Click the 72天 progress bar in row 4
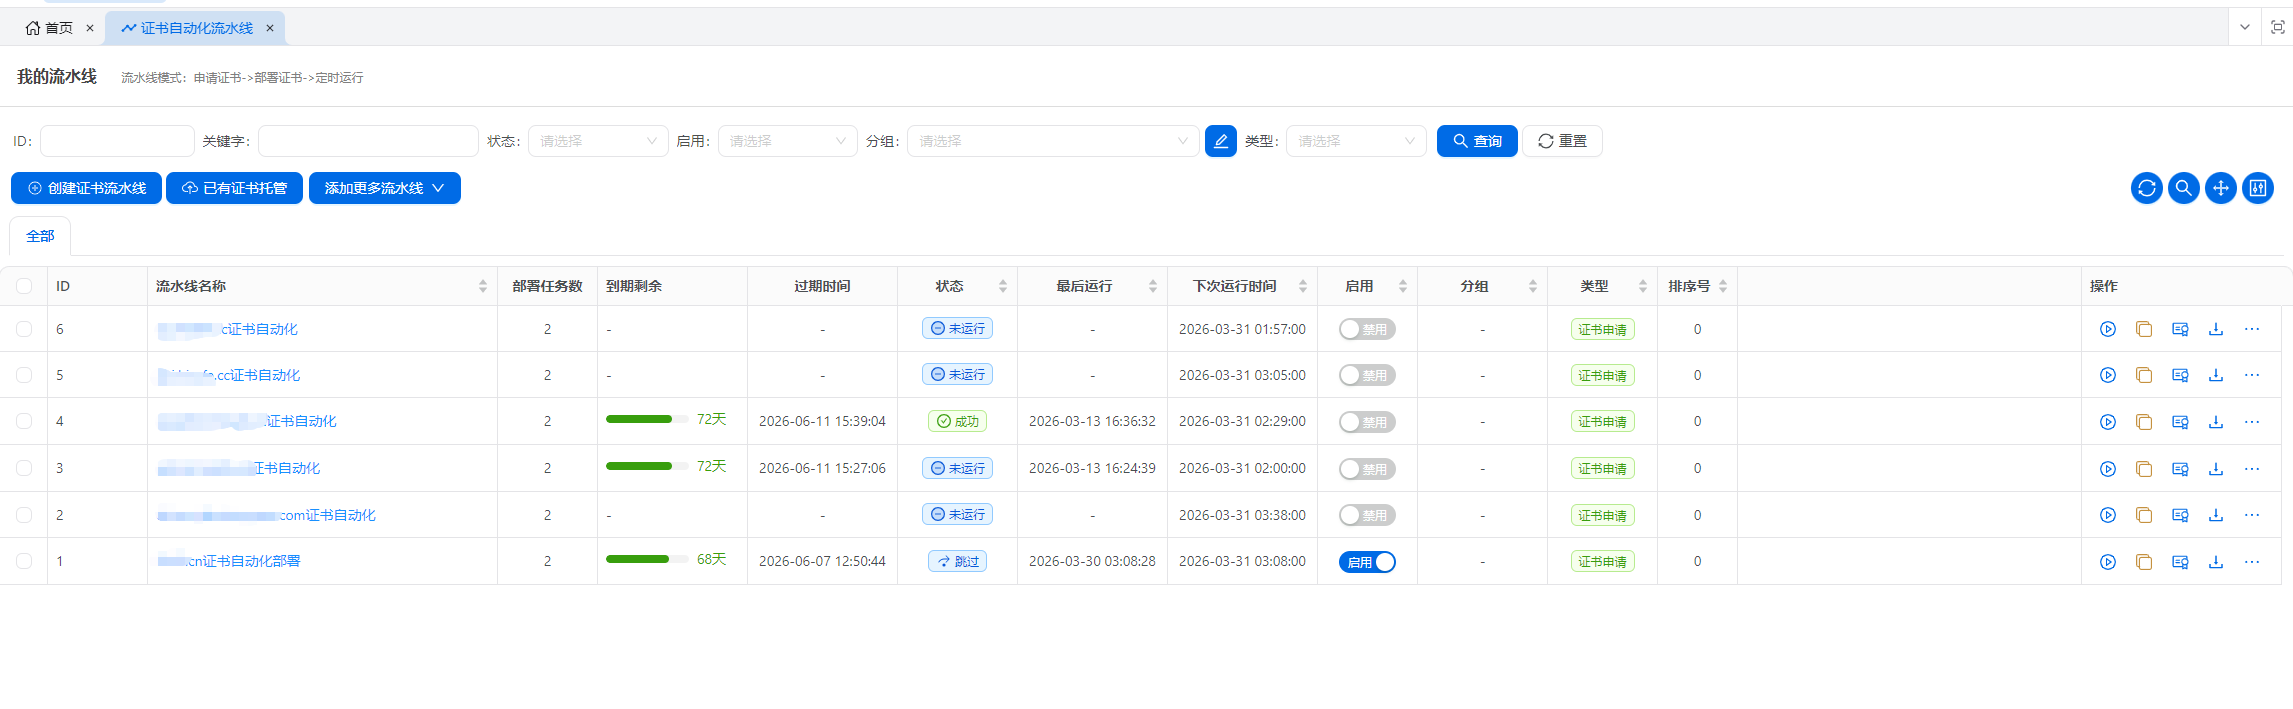Image resolution: width=2293 pixels, height=709 pixels. pos(640,420)
